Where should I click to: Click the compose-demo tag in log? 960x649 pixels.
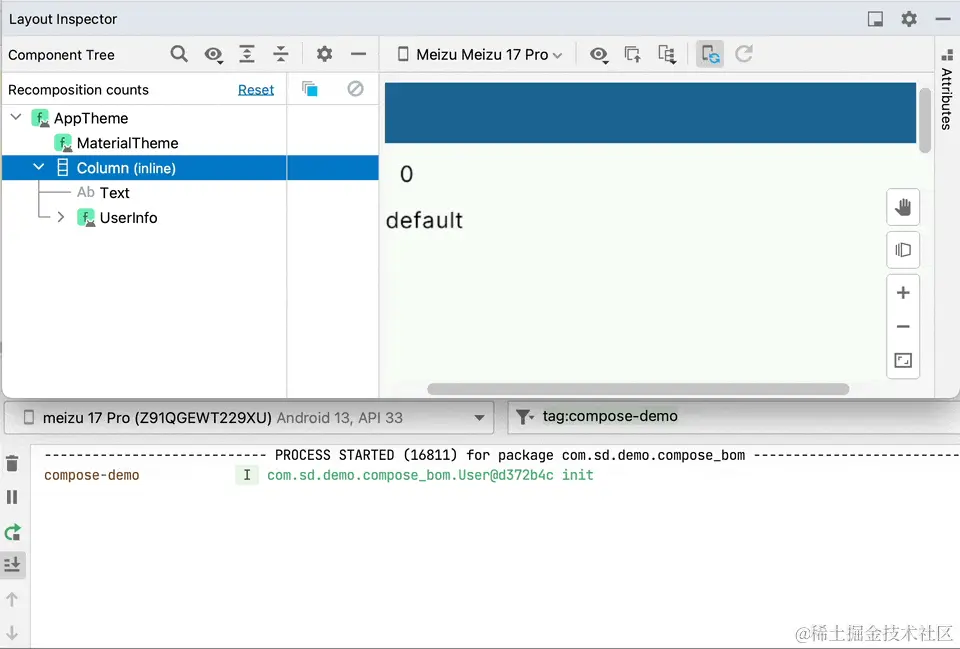tap(92, 475)
